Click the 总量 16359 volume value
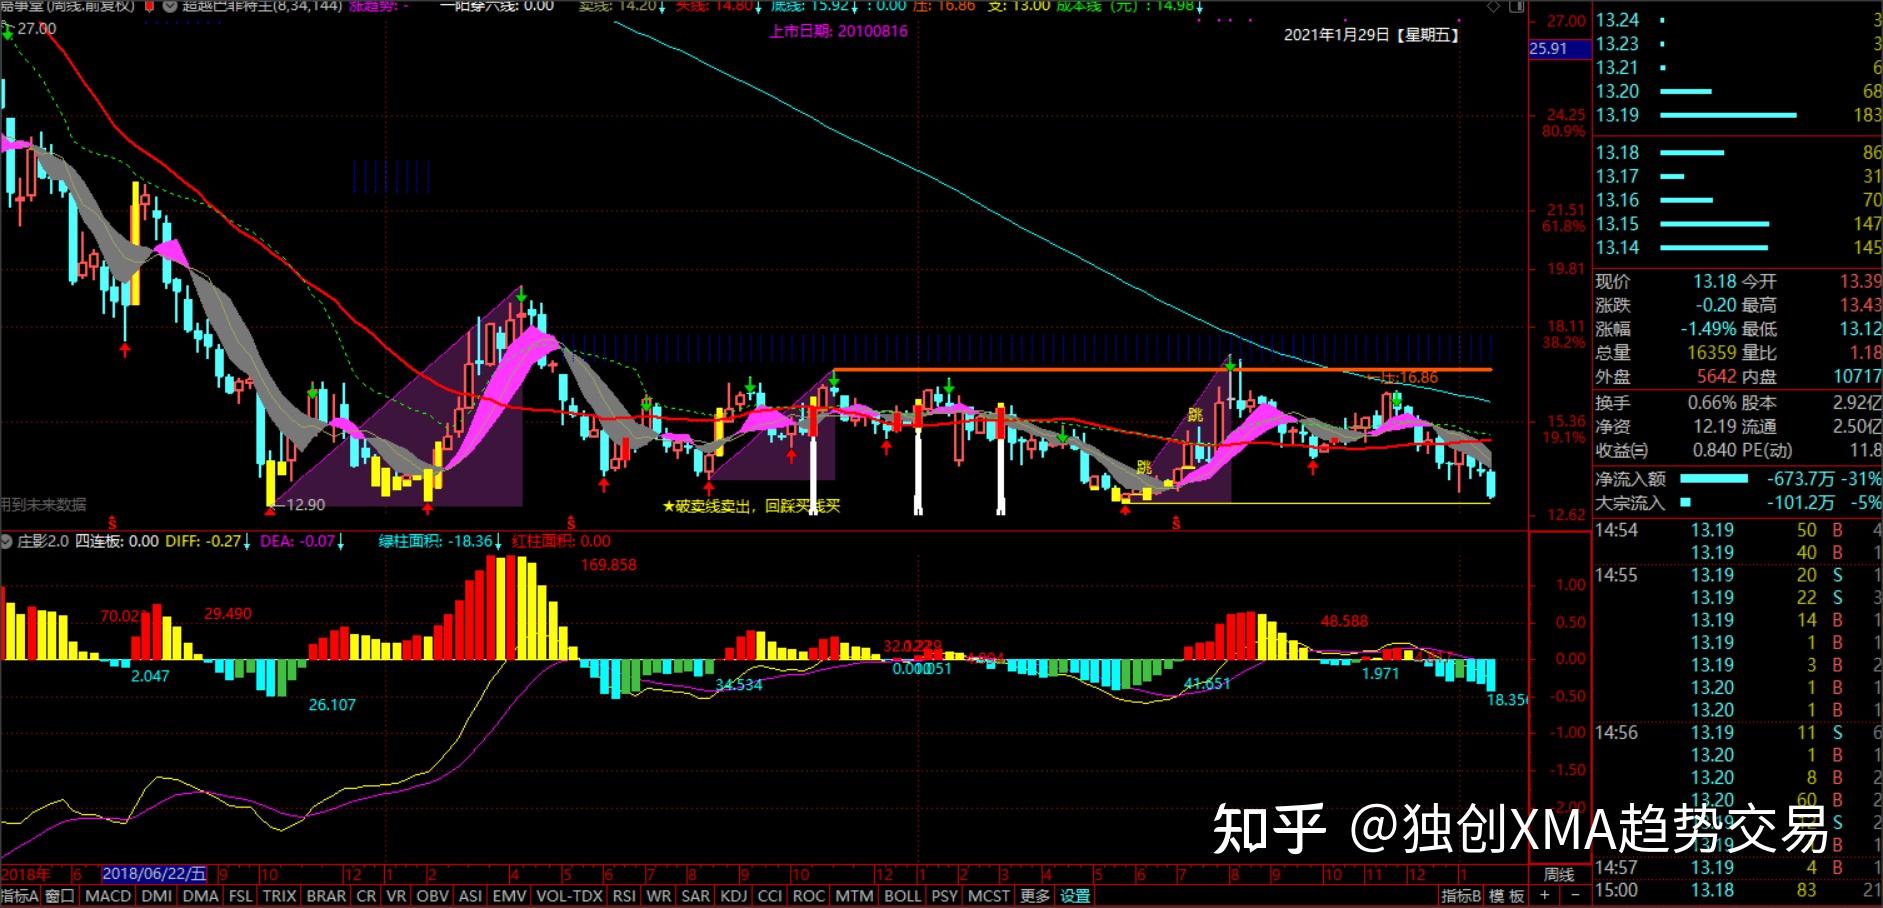The width and height of the screenshot is (1883, 908). point(1712,353)
